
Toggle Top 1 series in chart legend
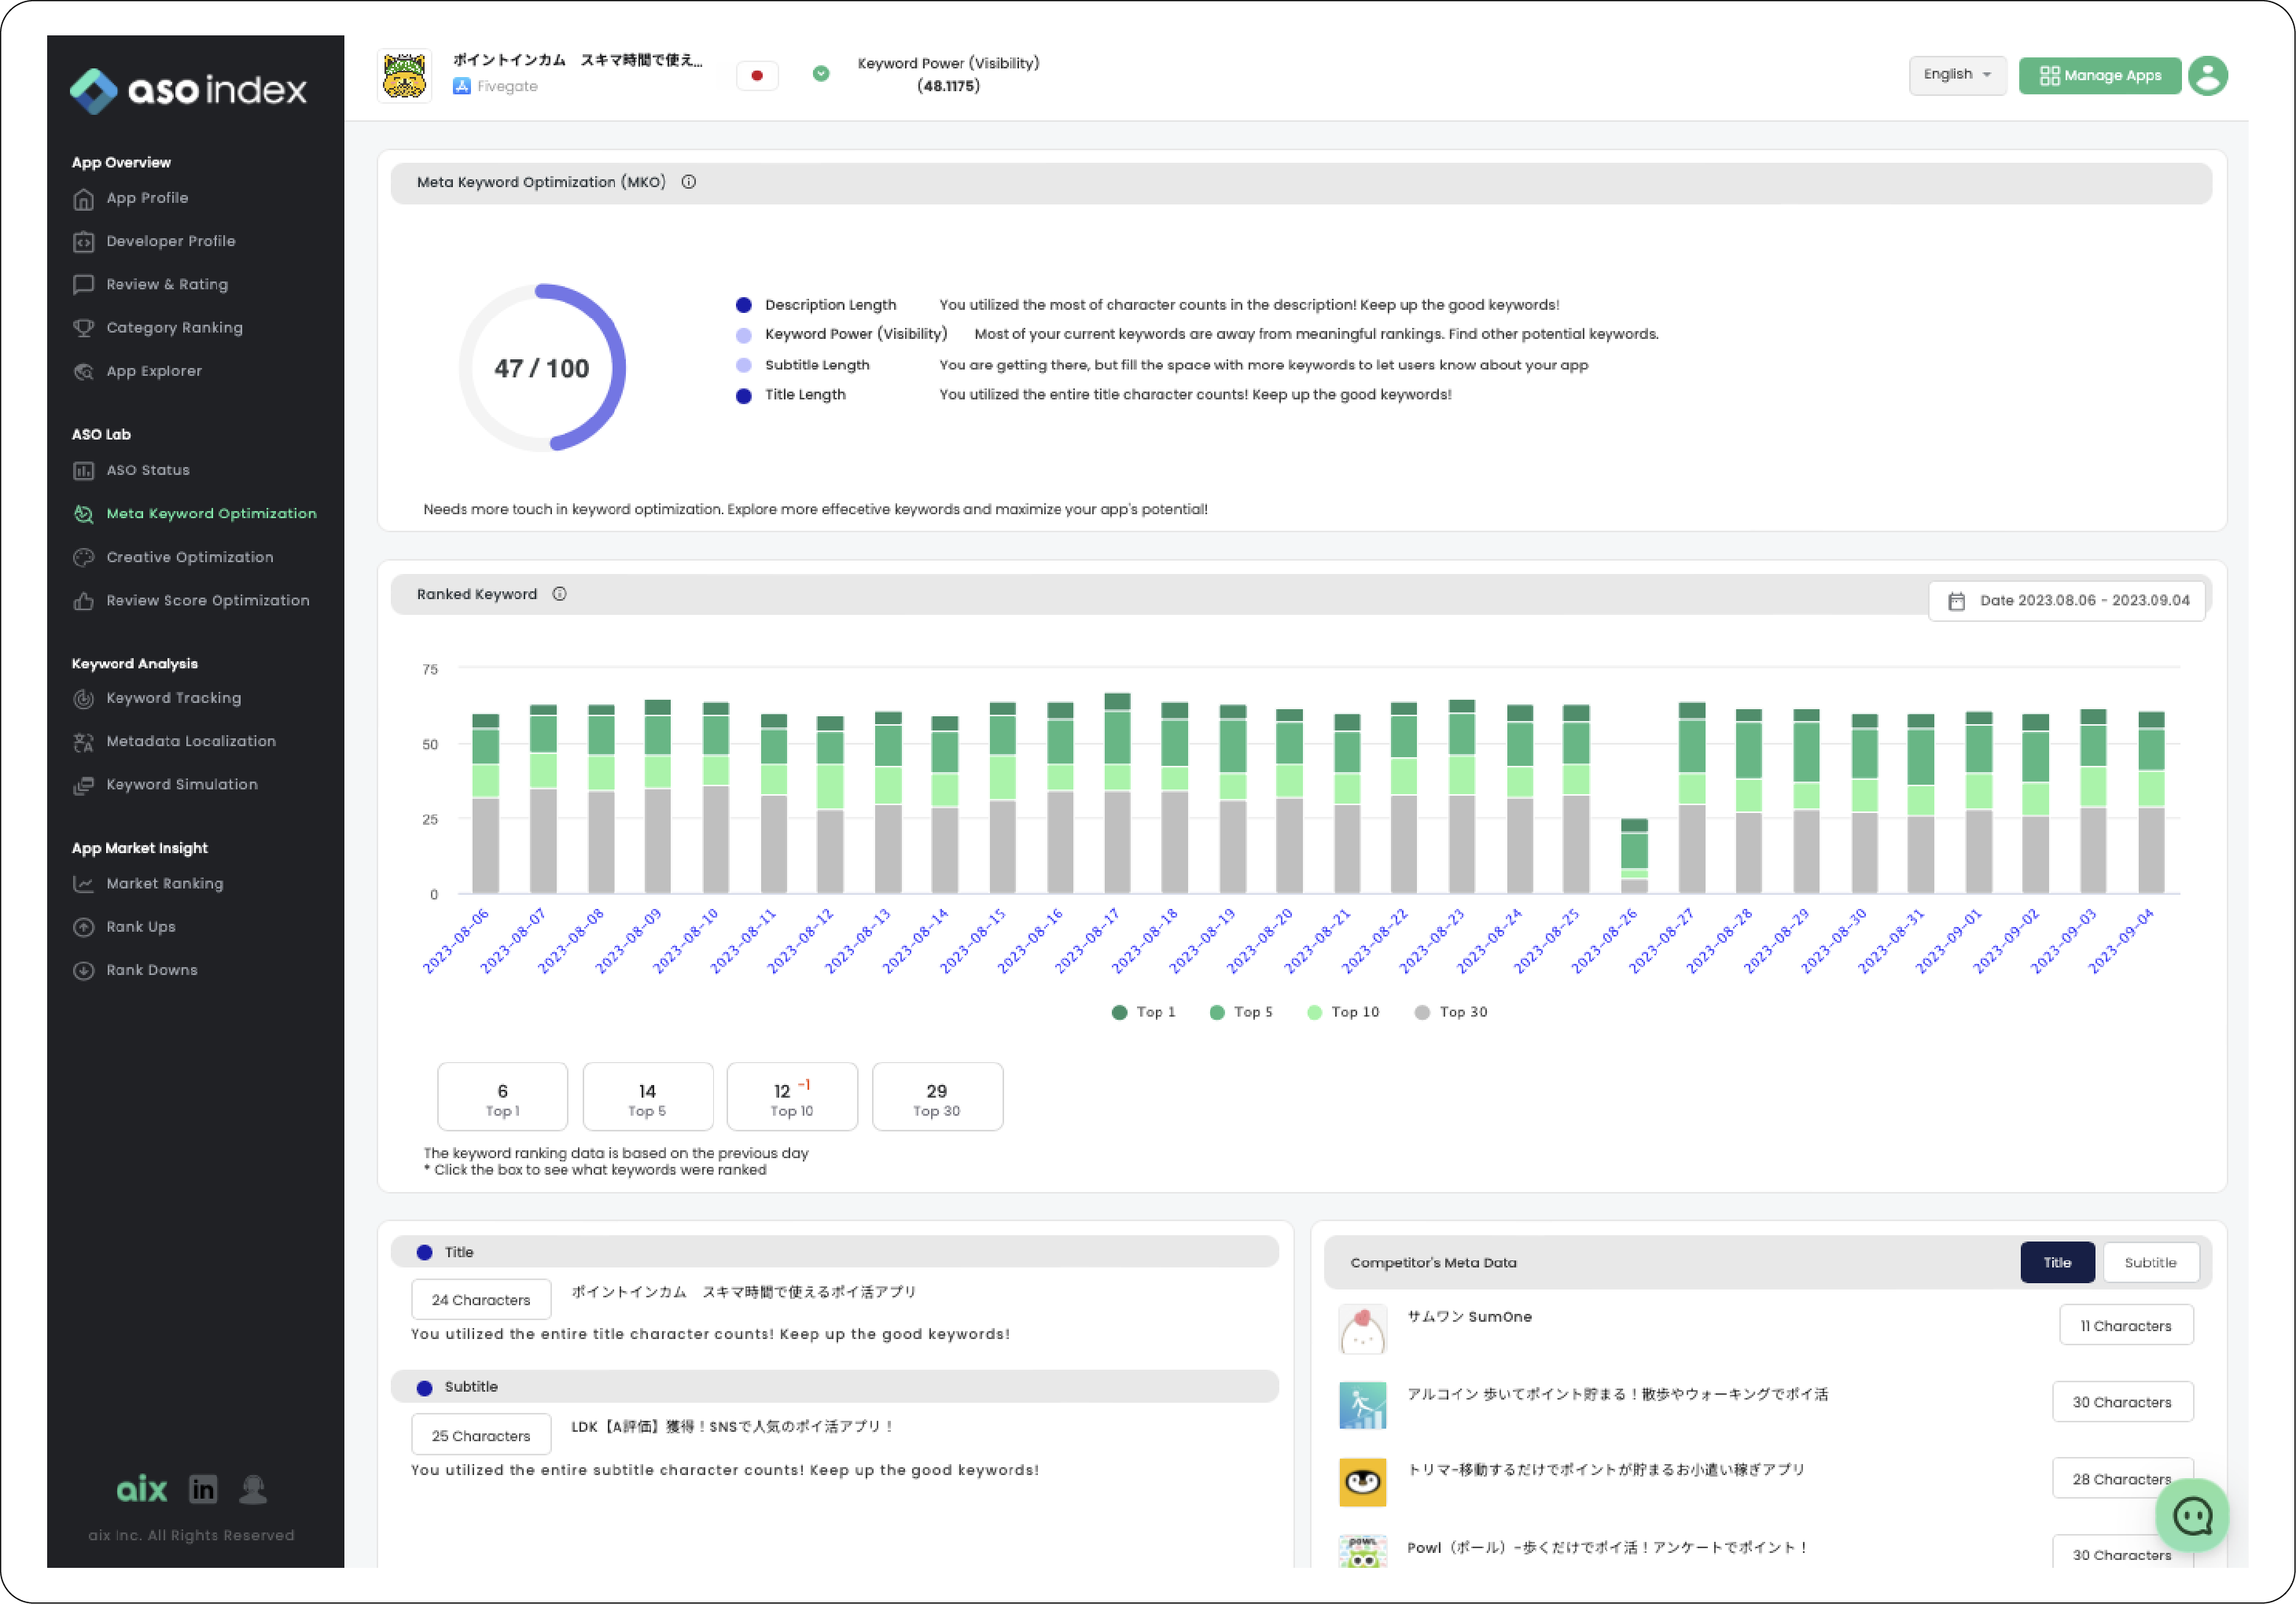point(1144,1012)
